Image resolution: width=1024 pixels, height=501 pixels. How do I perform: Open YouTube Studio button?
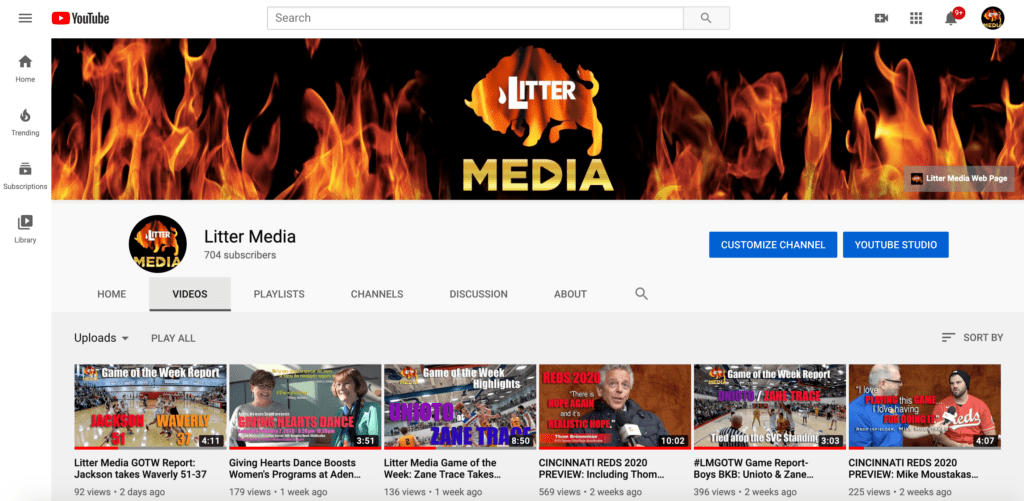(896, 245)
